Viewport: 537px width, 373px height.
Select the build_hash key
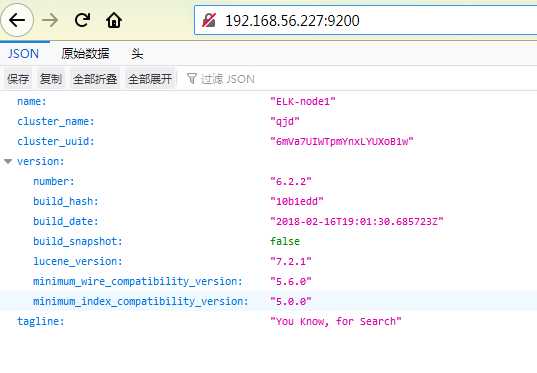tap(66, 201)
